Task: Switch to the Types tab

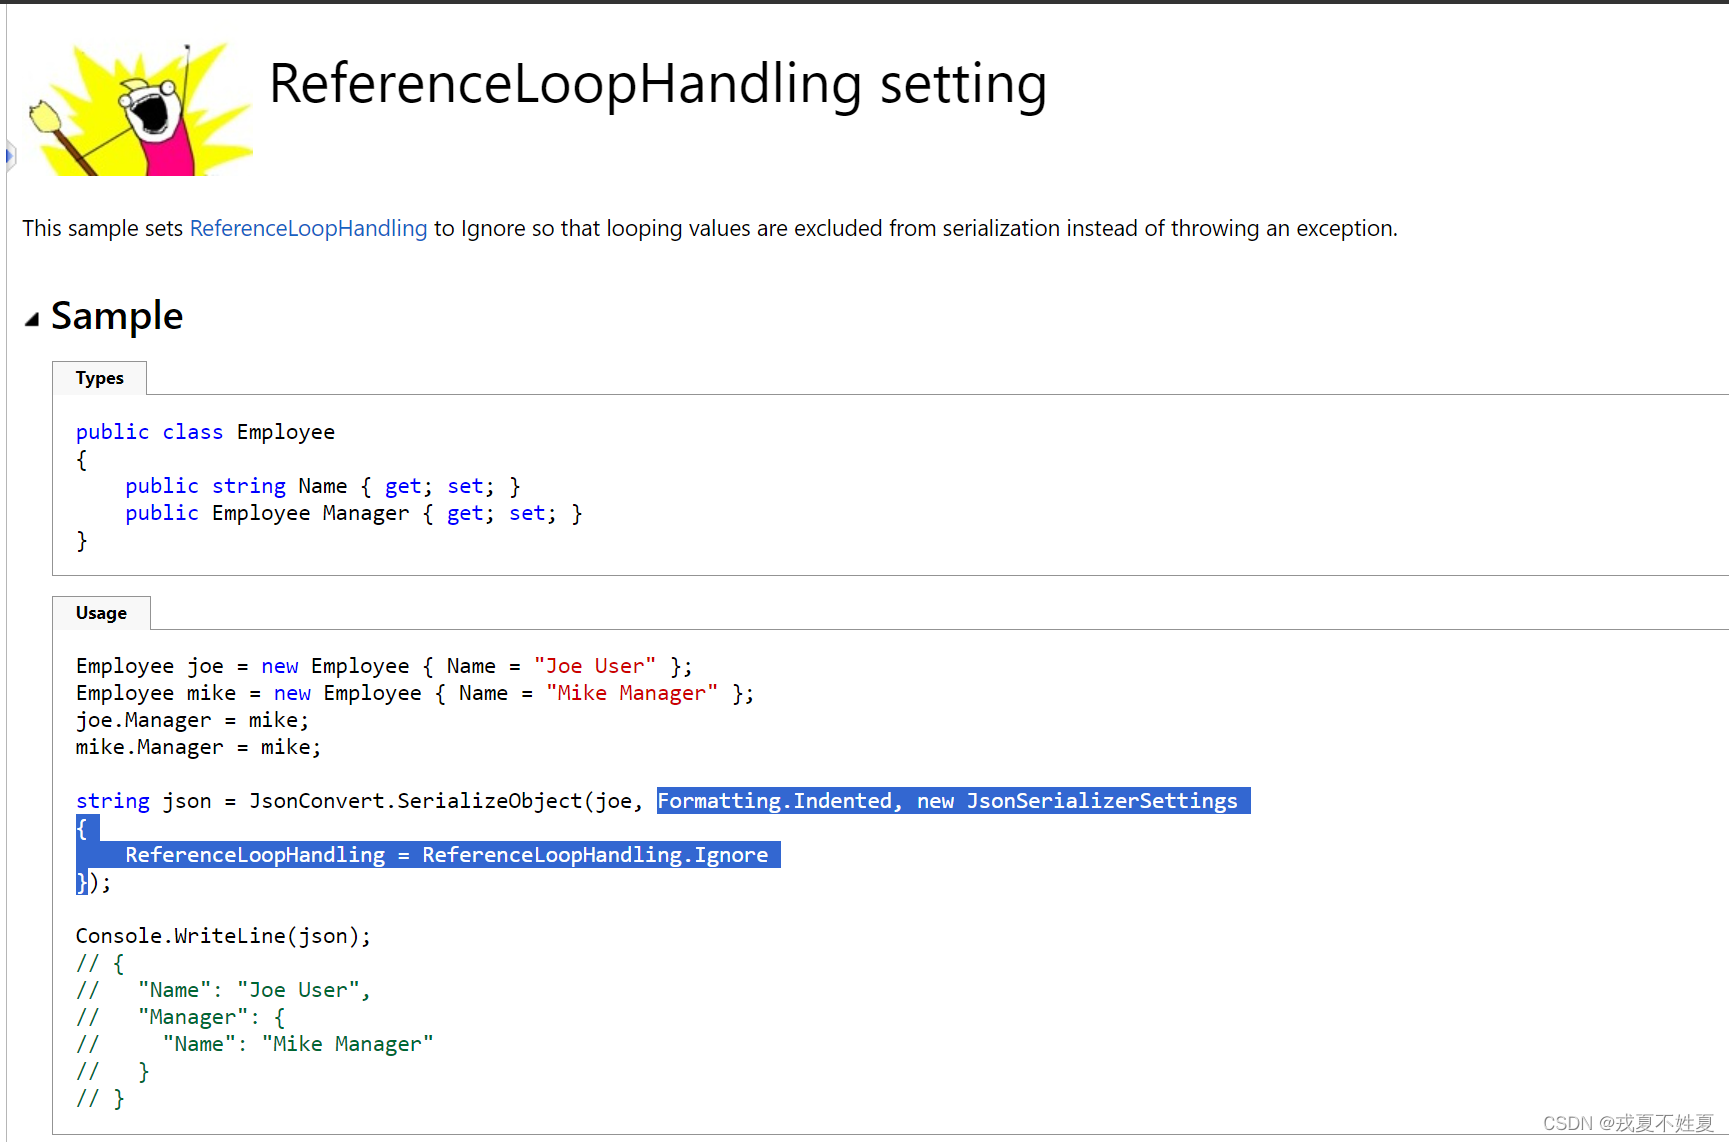Action: click(x=99, y=377)
